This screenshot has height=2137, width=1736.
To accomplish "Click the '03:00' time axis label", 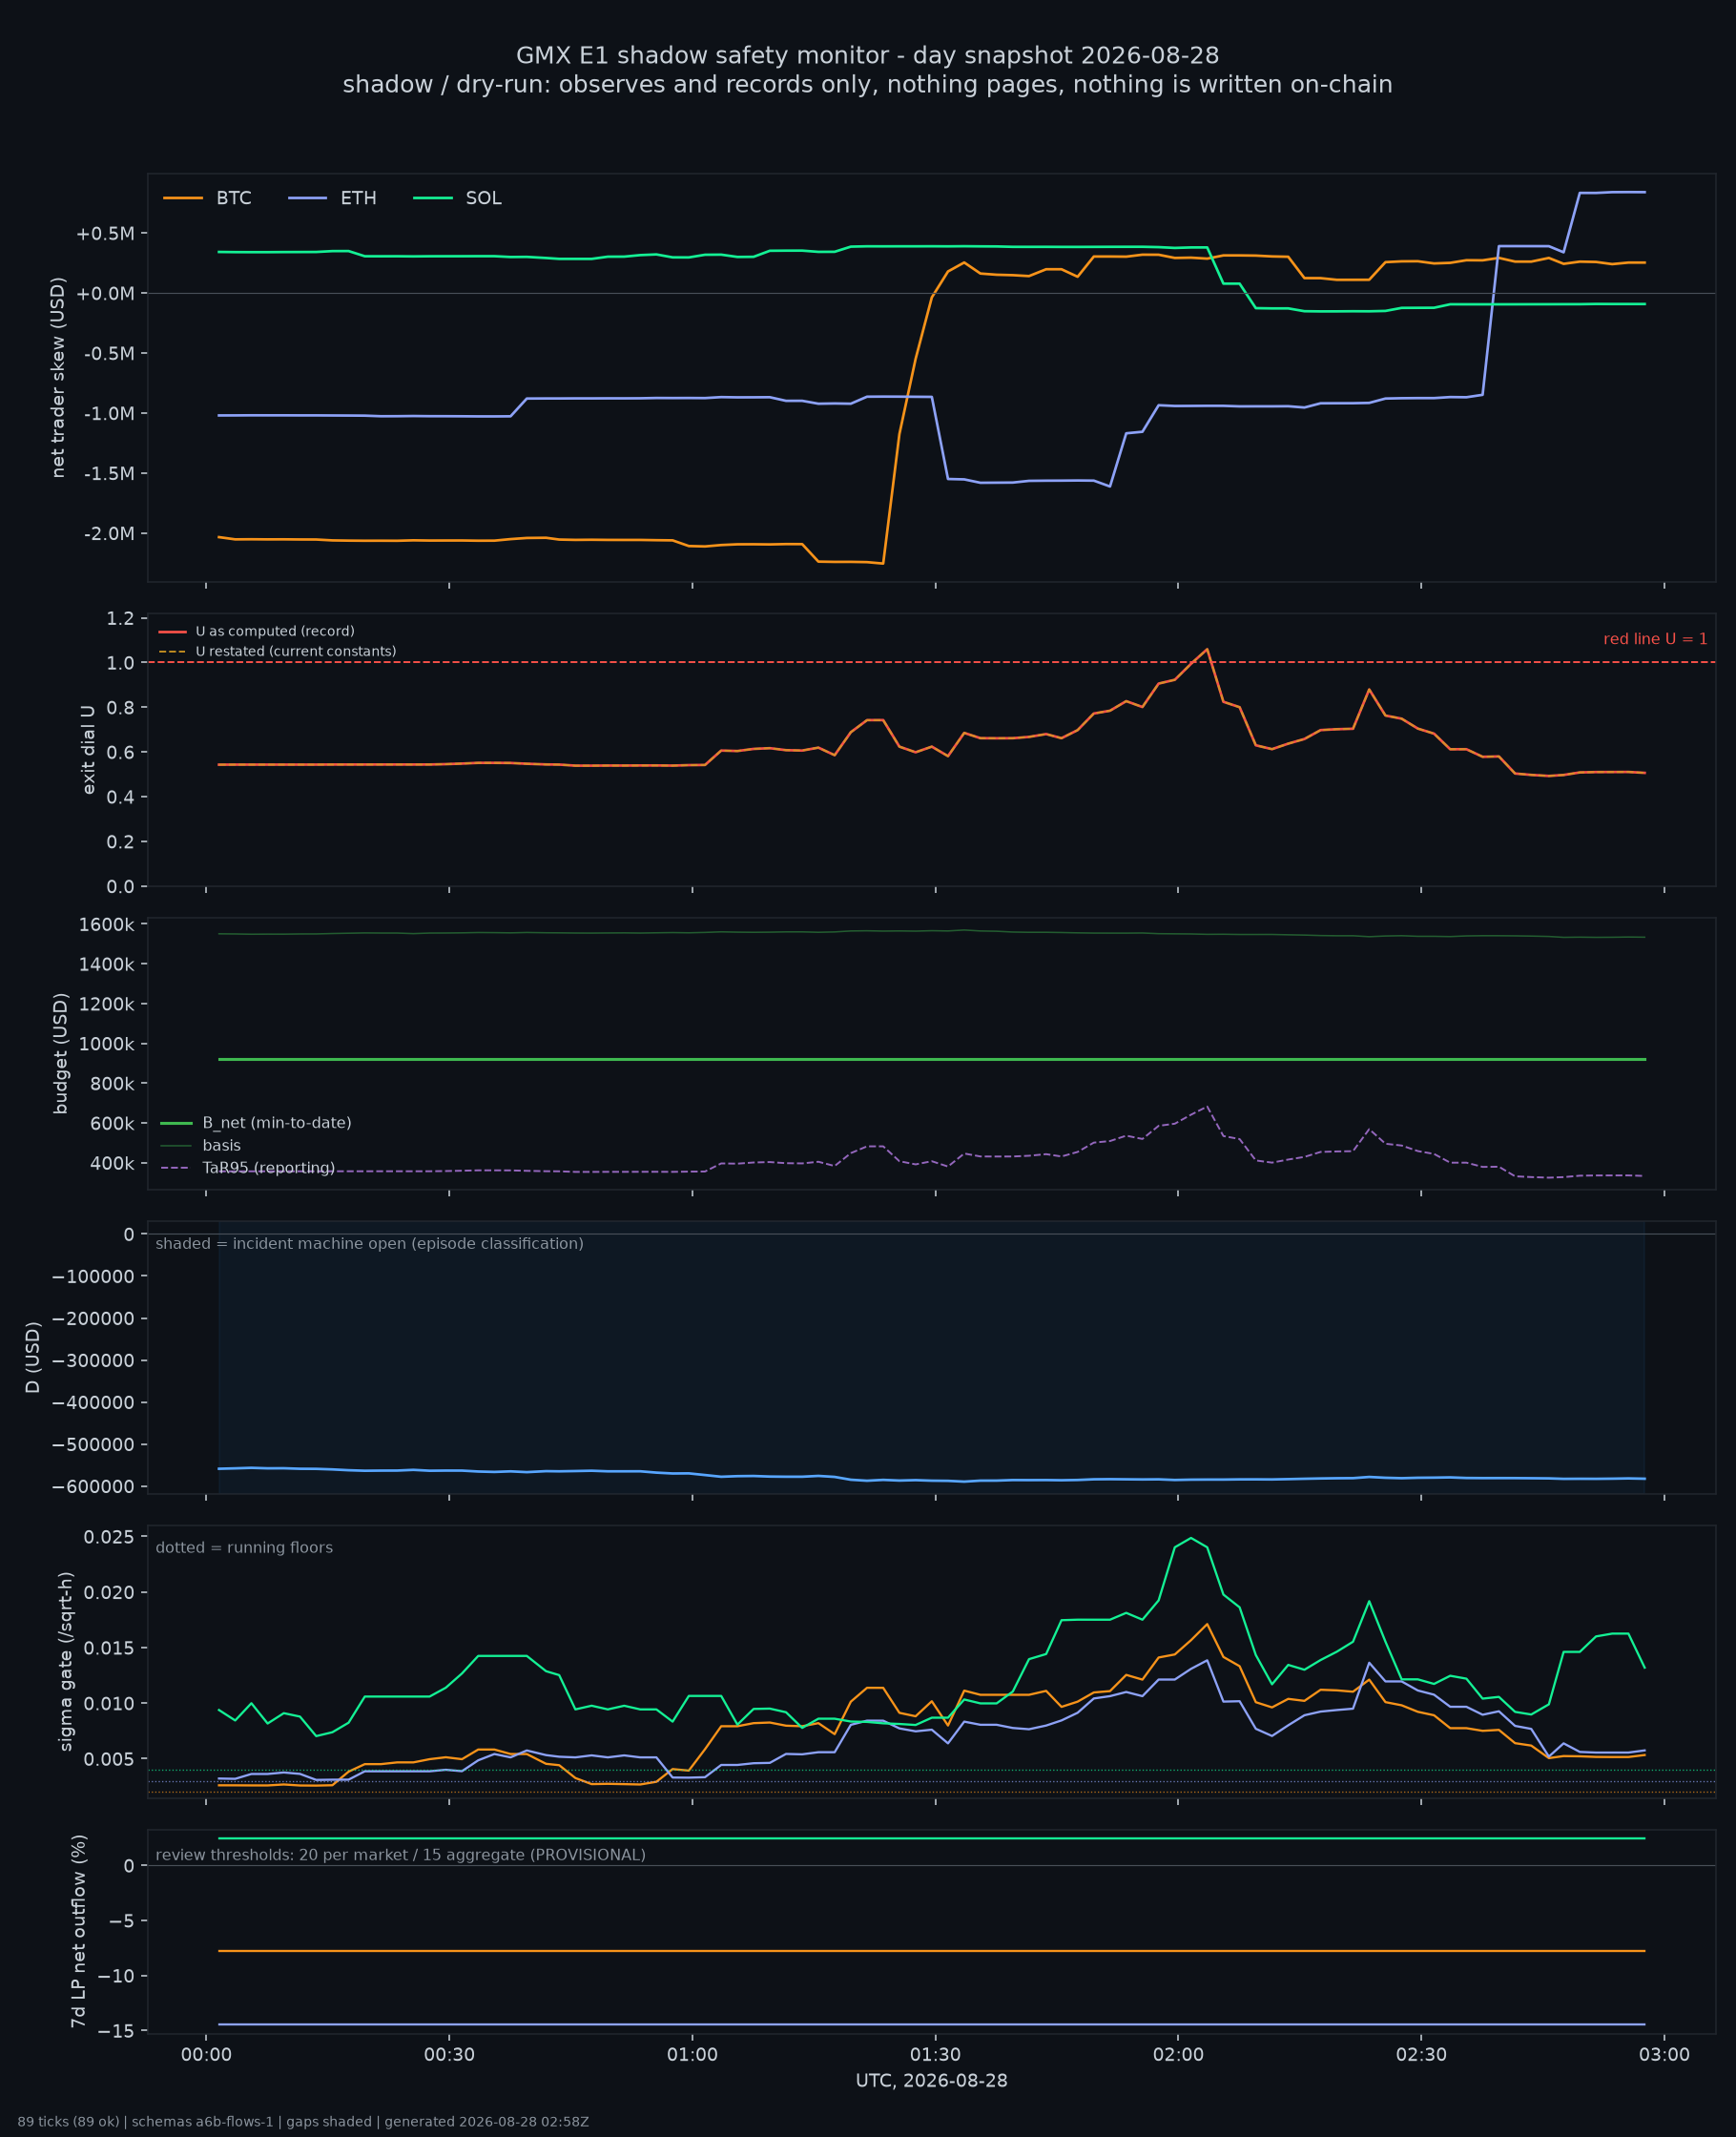I will pyautogui.click(x=1664, y=2056).
